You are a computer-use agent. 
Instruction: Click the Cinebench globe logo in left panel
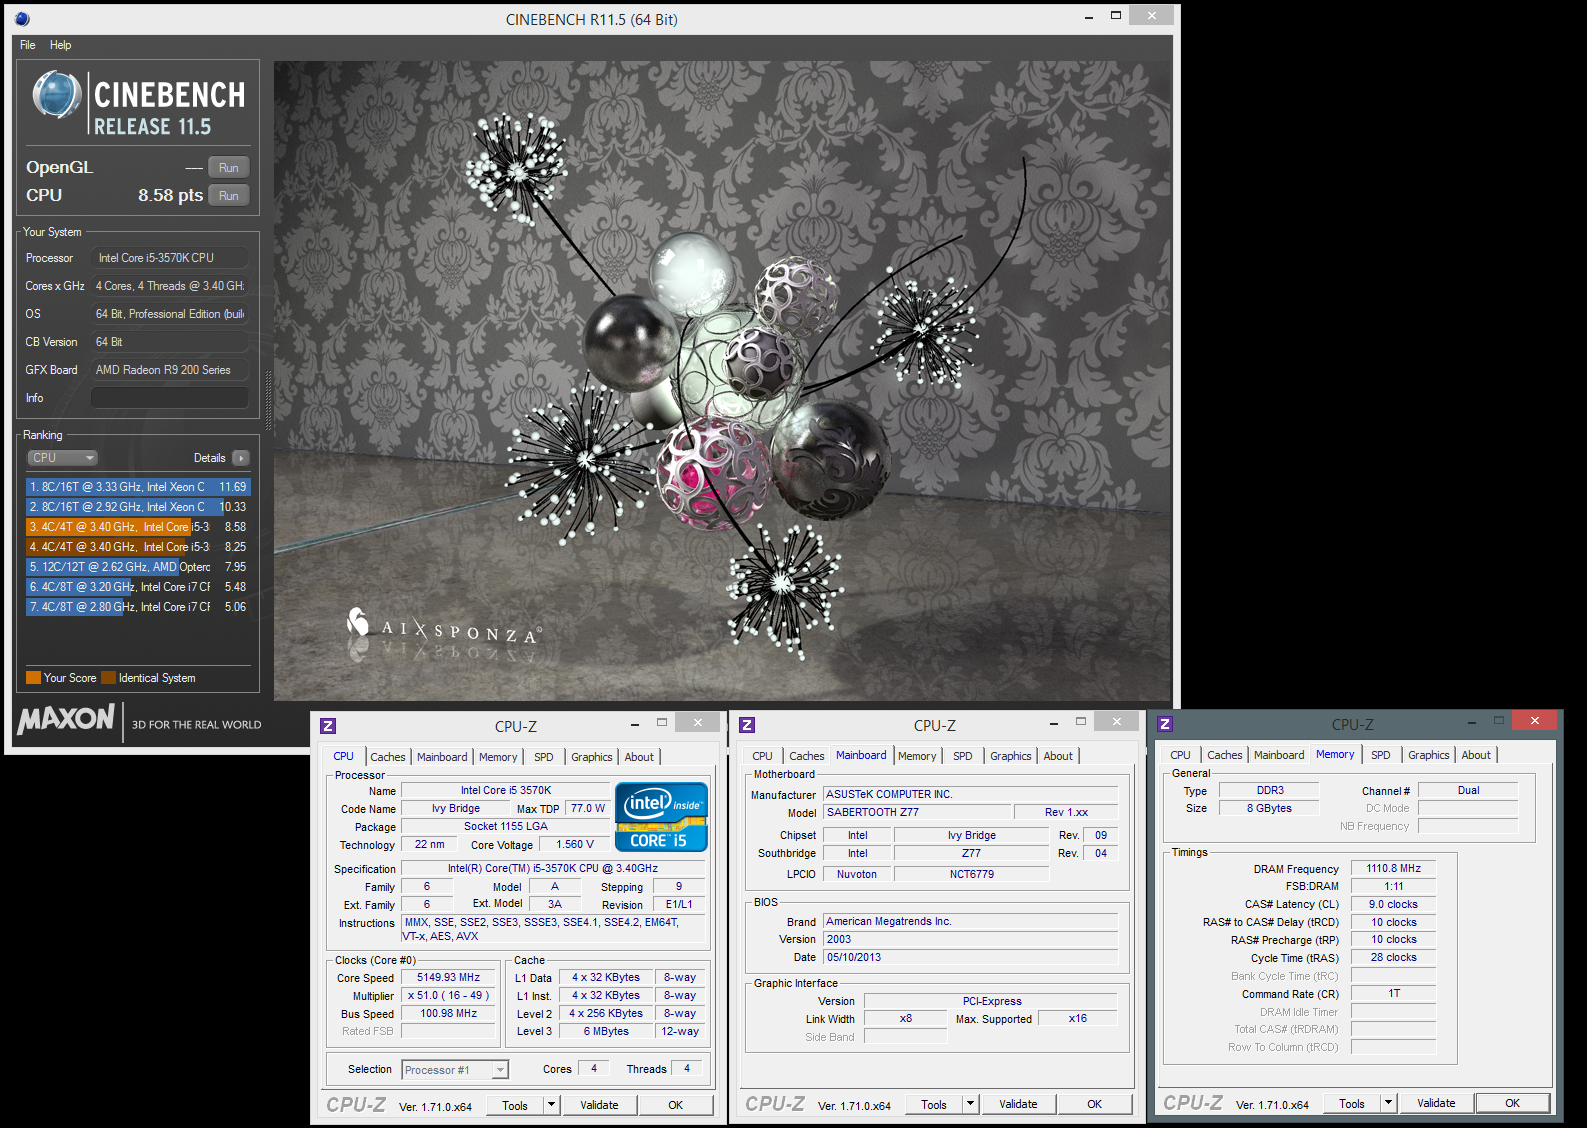pyautogui.click(x=57, y=95)
